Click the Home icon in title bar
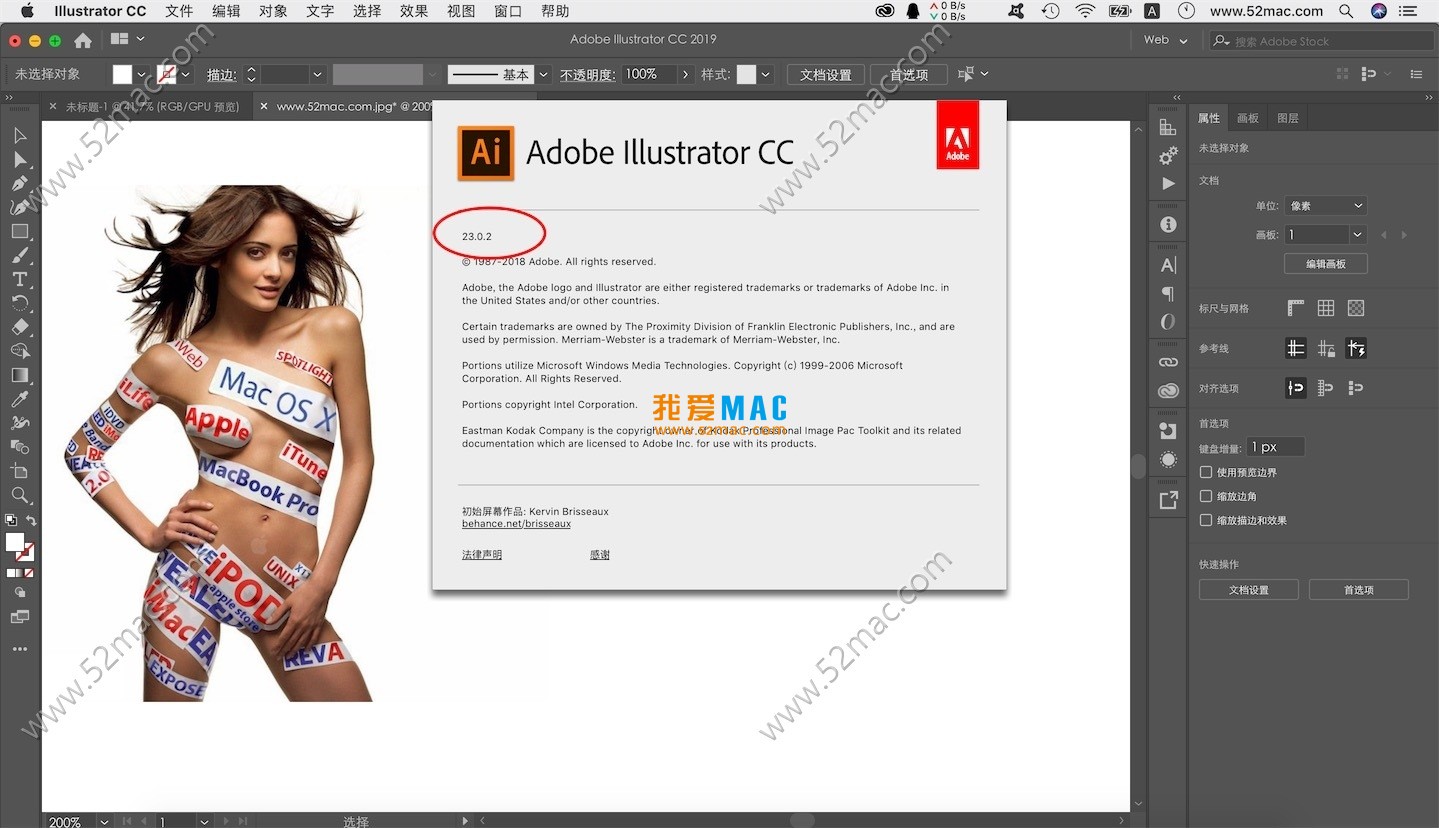This screenshot has height=828, width=1439. [x=83, y=40]
